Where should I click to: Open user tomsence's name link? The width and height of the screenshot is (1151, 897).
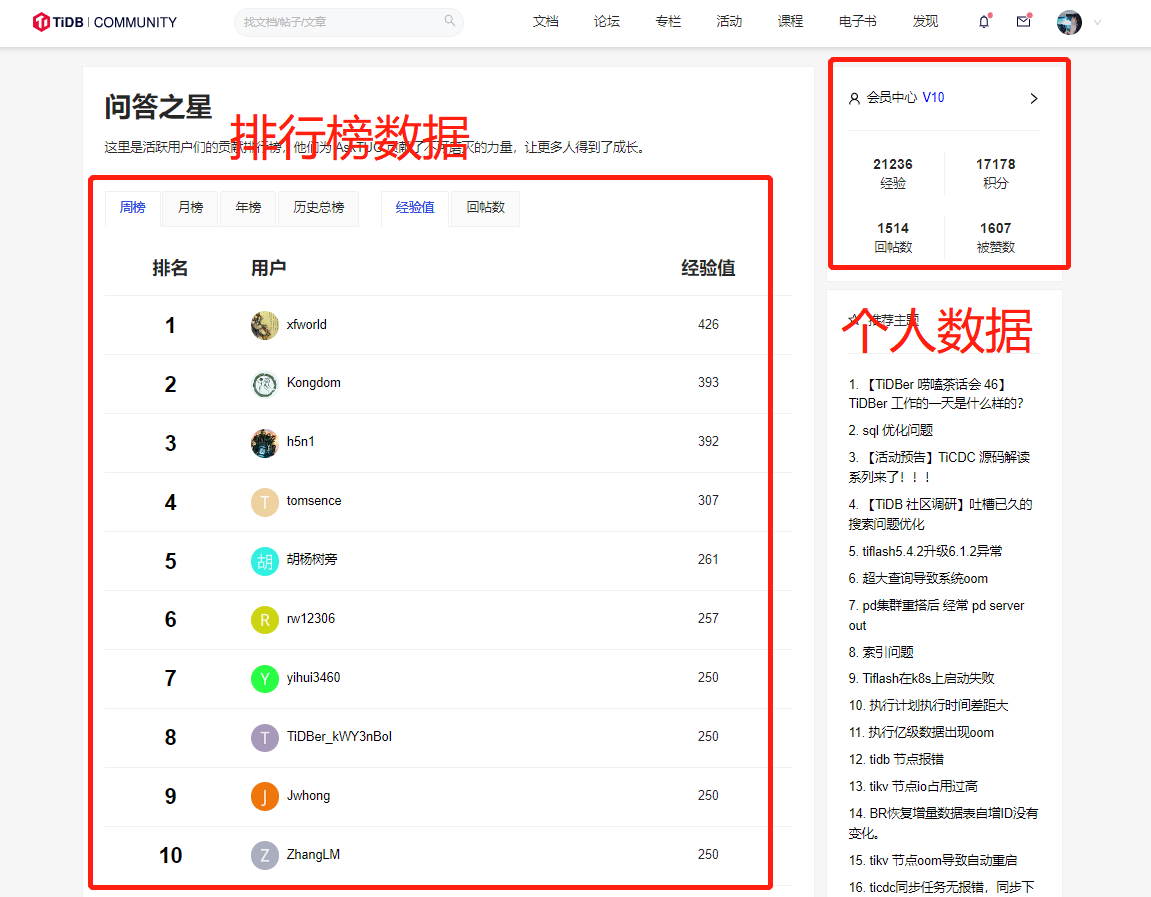coord(313,501)
